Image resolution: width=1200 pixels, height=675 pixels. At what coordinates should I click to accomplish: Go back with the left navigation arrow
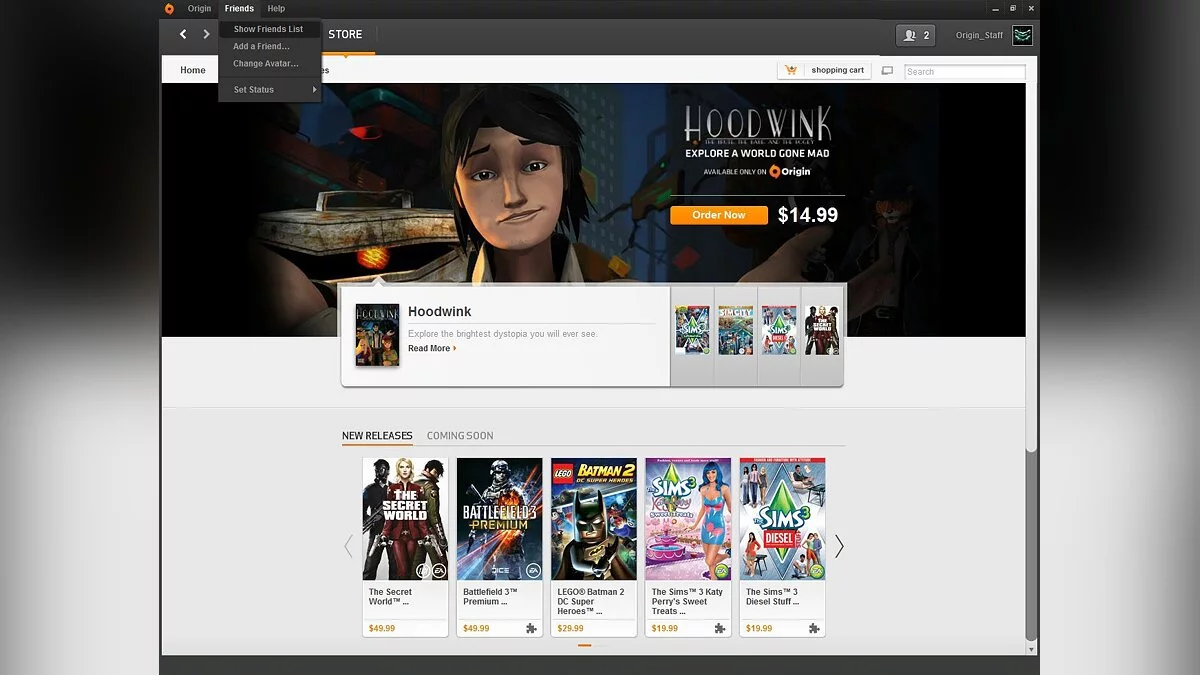tap(183, 34)
